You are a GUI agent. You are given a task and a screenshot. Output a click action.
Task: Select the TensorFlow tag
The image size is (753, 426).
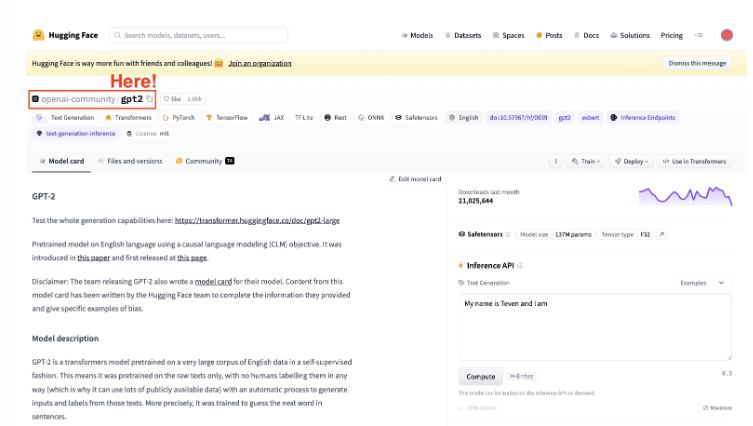(x=227, y=118)
